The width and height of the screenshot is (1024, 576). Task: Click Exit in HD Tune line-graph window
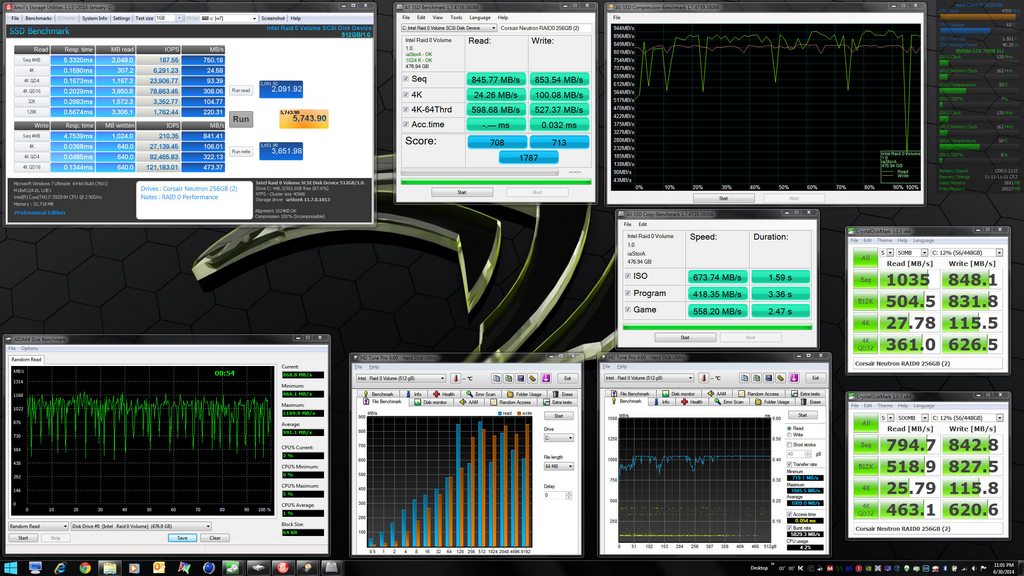(x=815, y=377)
